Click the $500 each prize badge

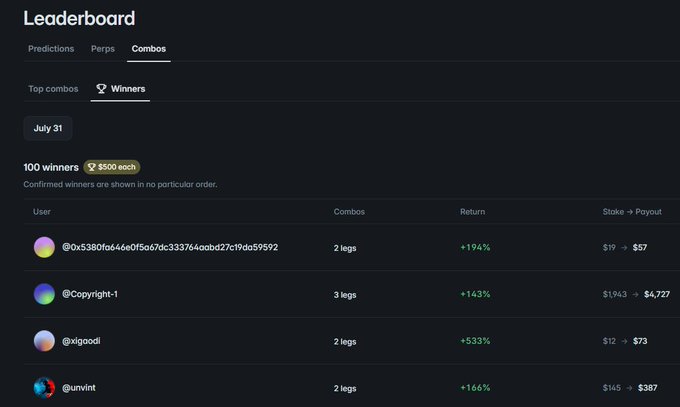click(111, 167)
